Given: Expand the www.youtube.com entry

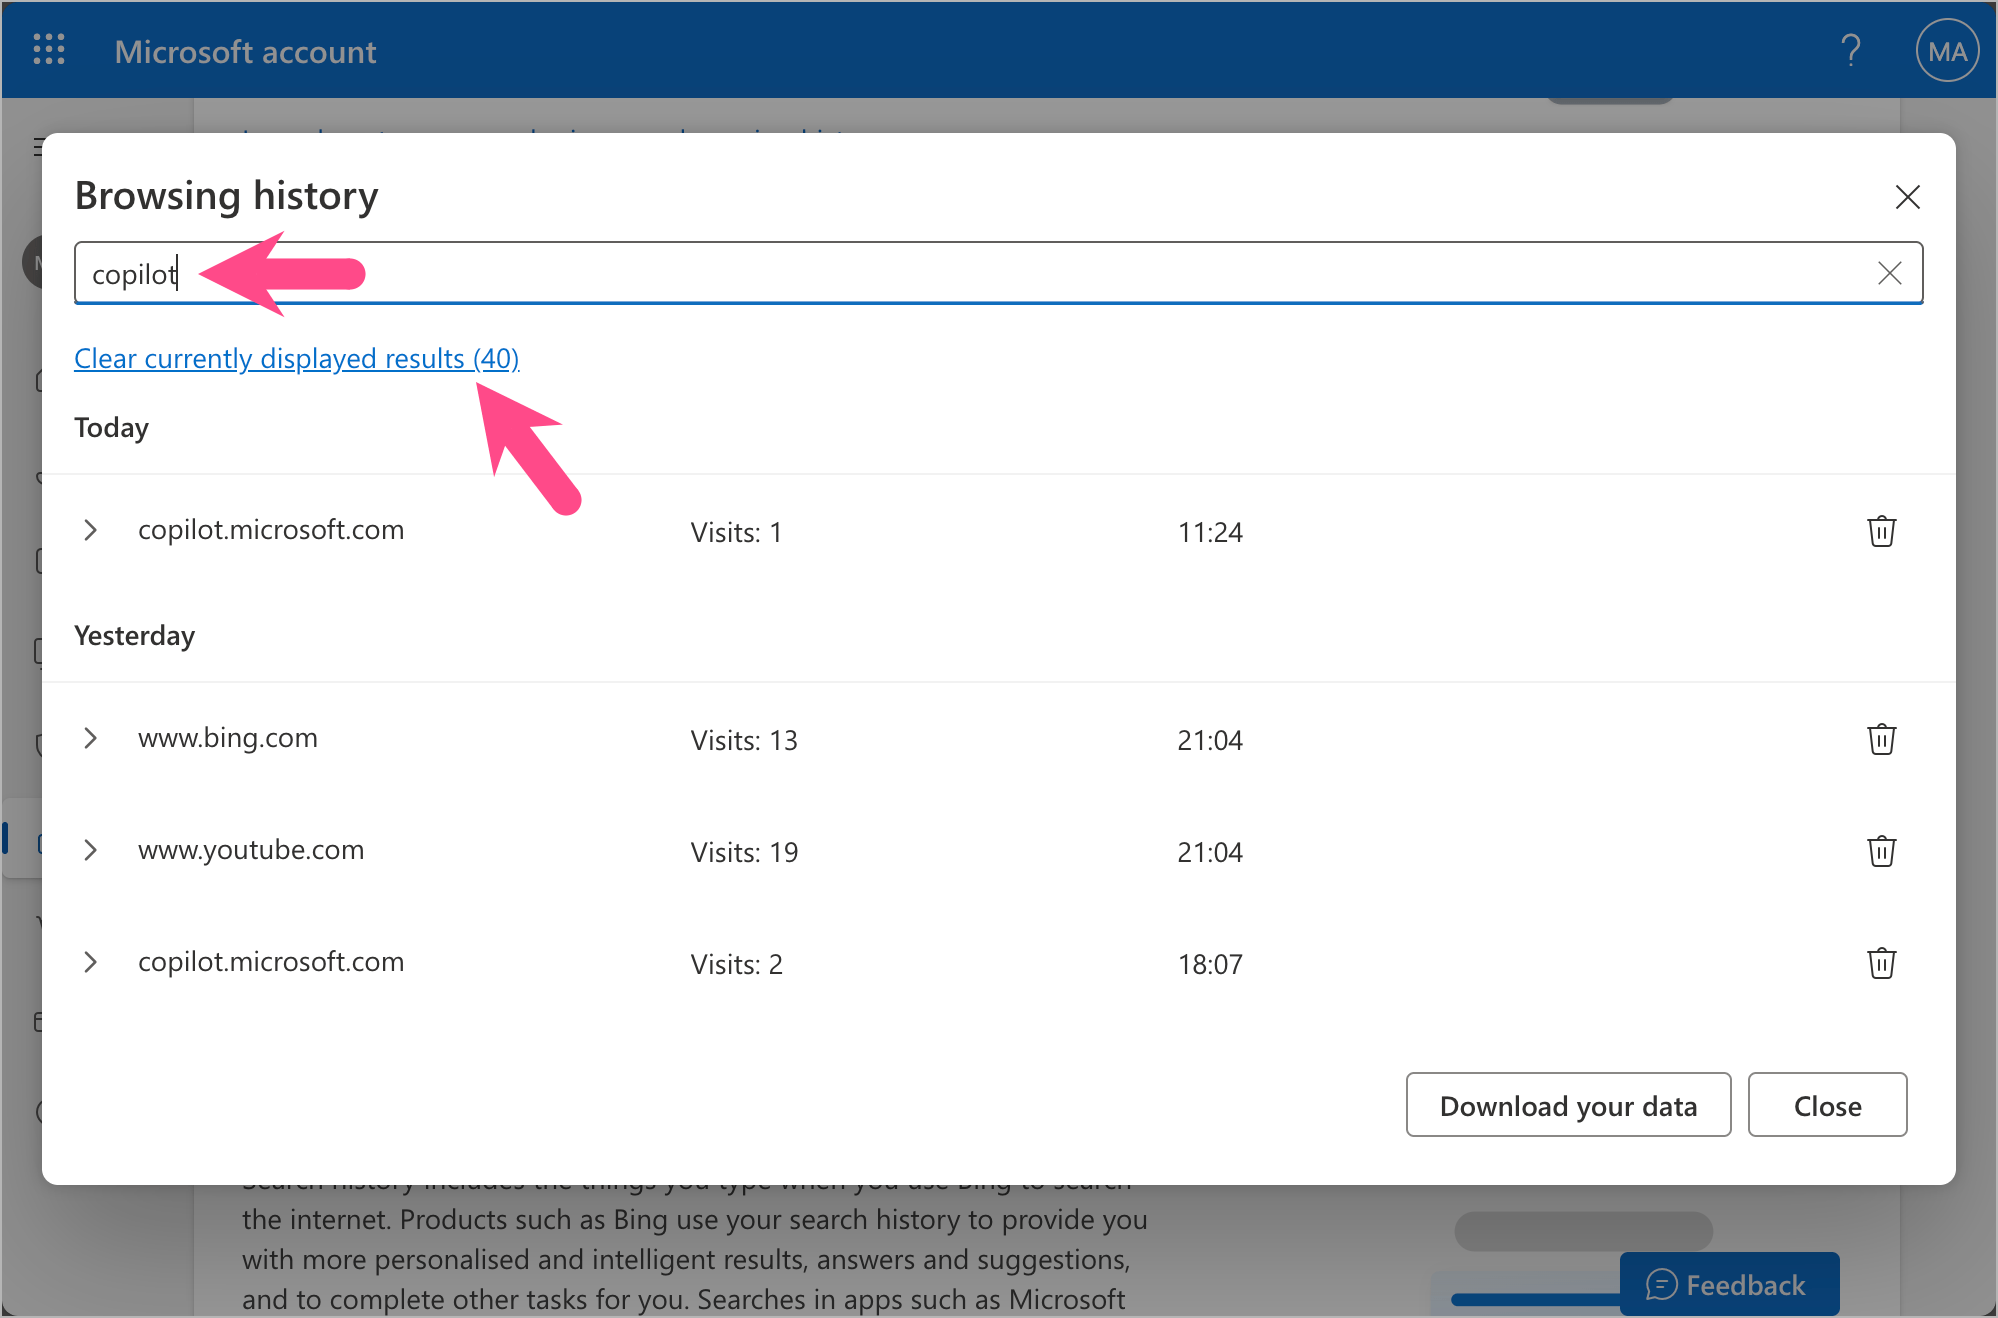Looking at the screenshot, I should click(91, 850).
